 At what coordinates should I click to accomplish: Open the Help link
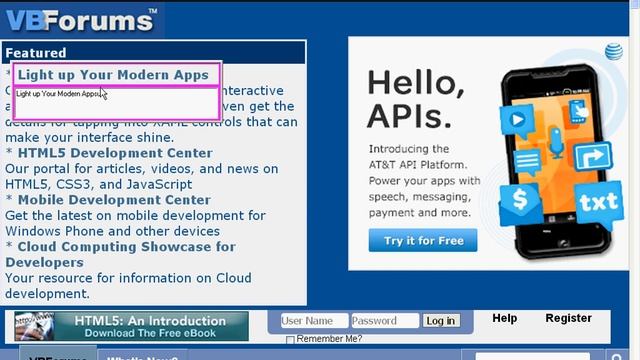pos(504,318)
